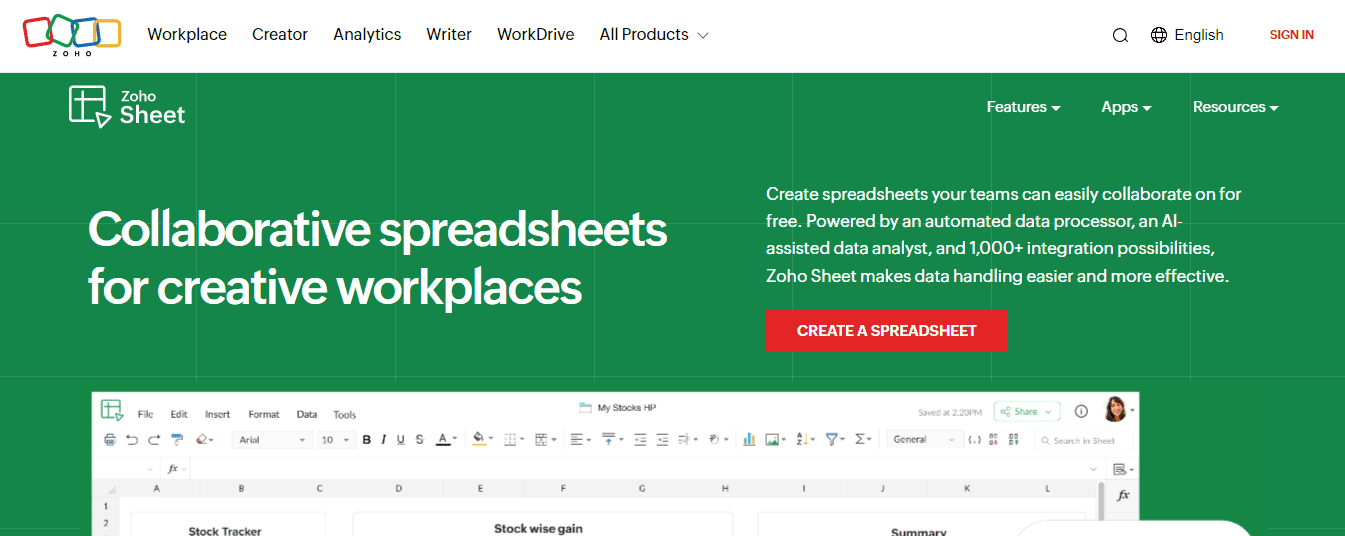Toggle Underline formatting button
1345x536 pixels.
401,440
